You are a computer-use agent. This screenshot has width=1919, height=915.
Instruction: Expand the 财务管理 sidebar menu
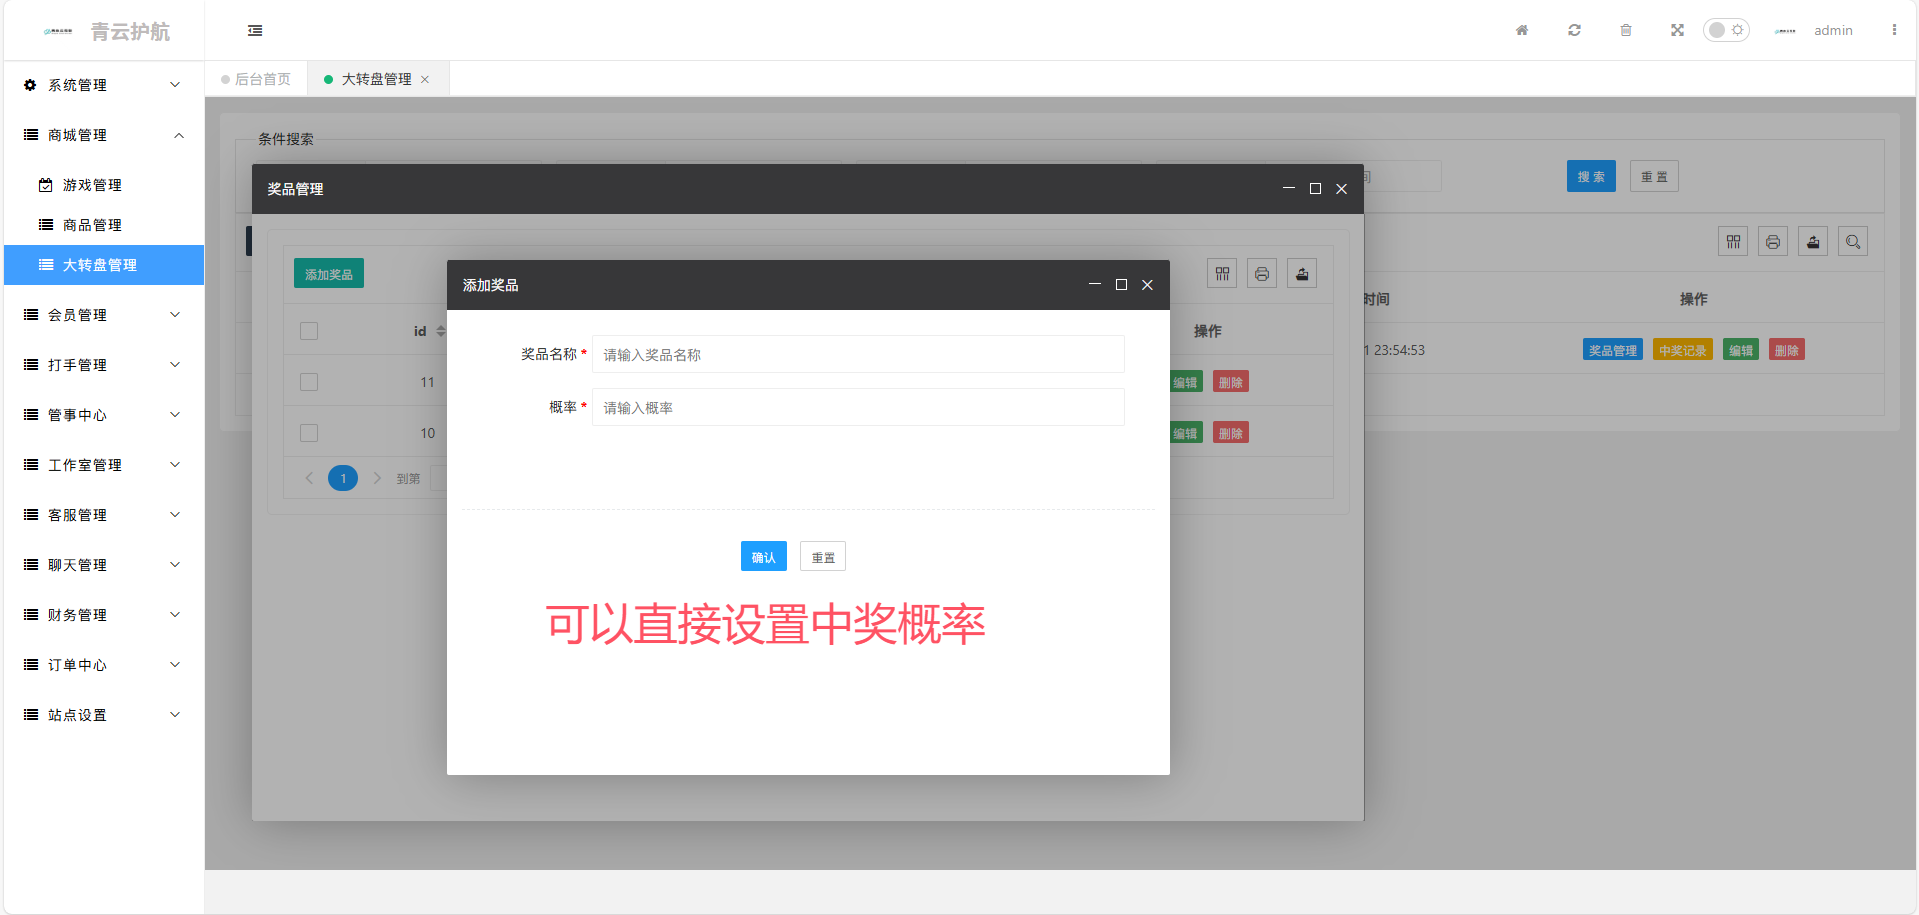coord(103,615)
